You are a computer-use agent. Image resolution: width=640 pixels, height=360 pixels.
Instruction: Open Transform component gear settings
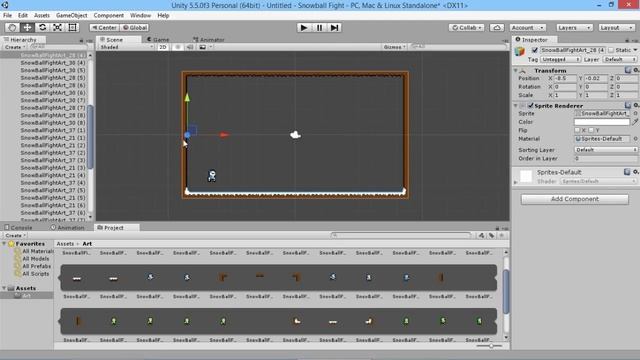coord(636,70)
